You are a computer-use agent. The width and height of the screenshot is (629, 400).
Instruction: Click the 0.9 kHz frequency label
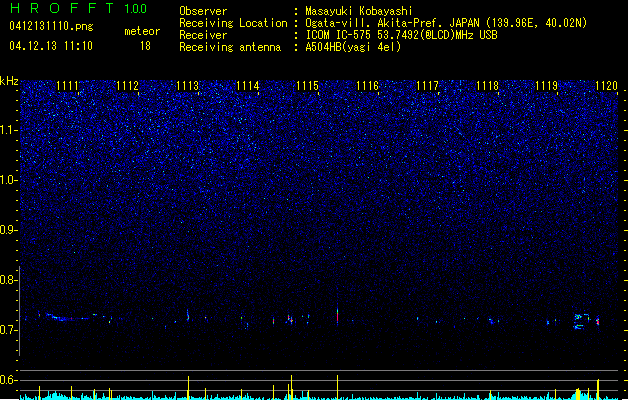9,230
